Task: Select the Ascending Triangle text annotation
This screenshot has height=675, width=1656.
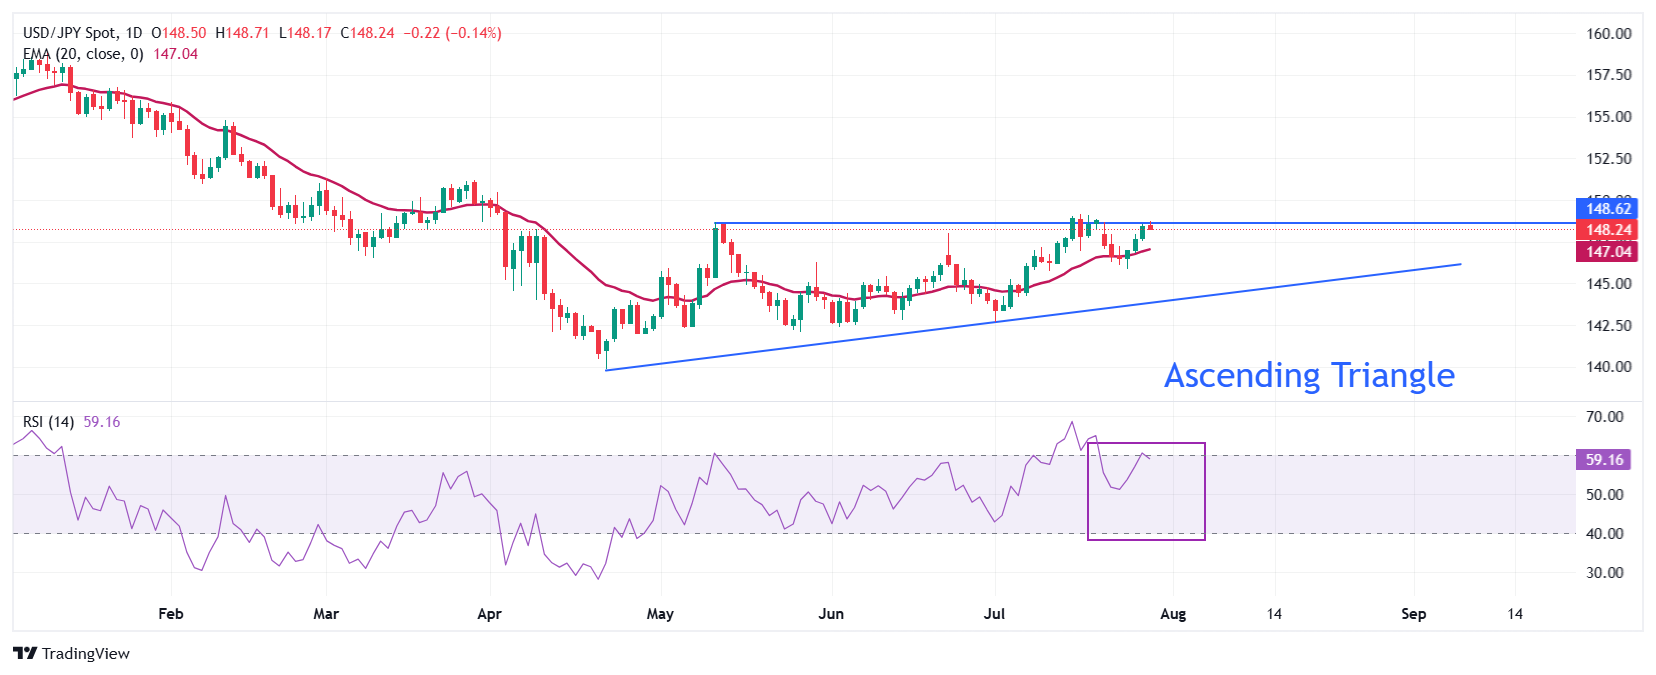Action: [1309, 376]
